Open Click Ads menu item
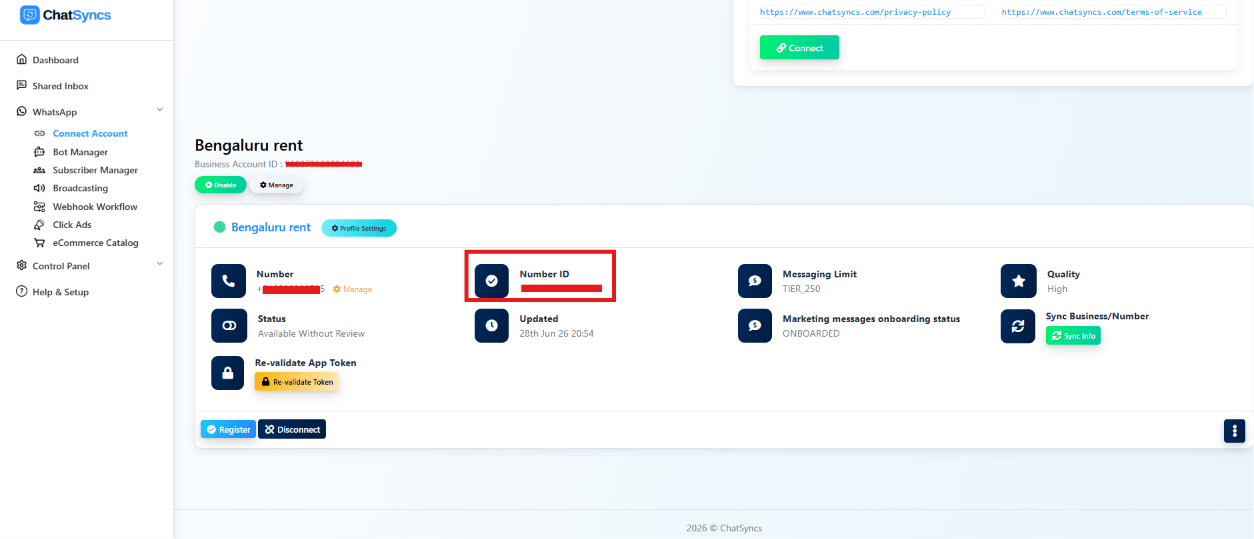 (x=72, y=225)
